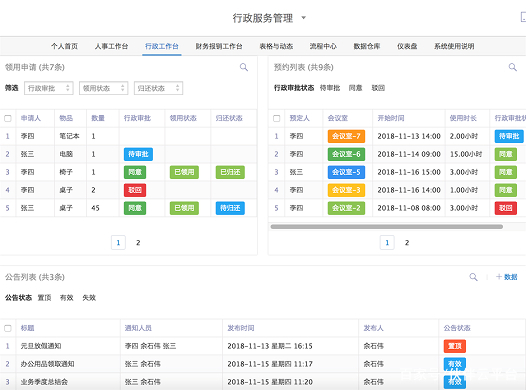Sort by the 开始时间 column header
Screen dimensions: 526x390
[x=391, y=118]
